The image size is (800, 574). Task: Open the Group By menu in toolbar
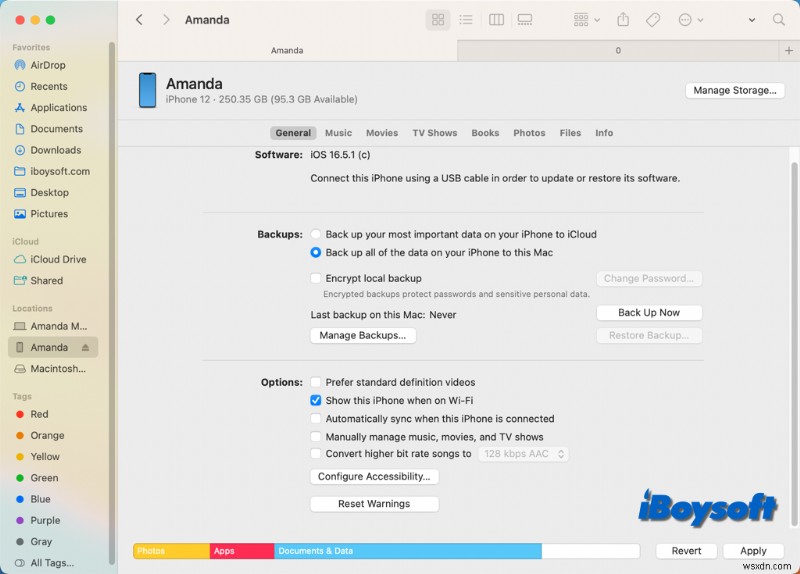coord(586,20)
